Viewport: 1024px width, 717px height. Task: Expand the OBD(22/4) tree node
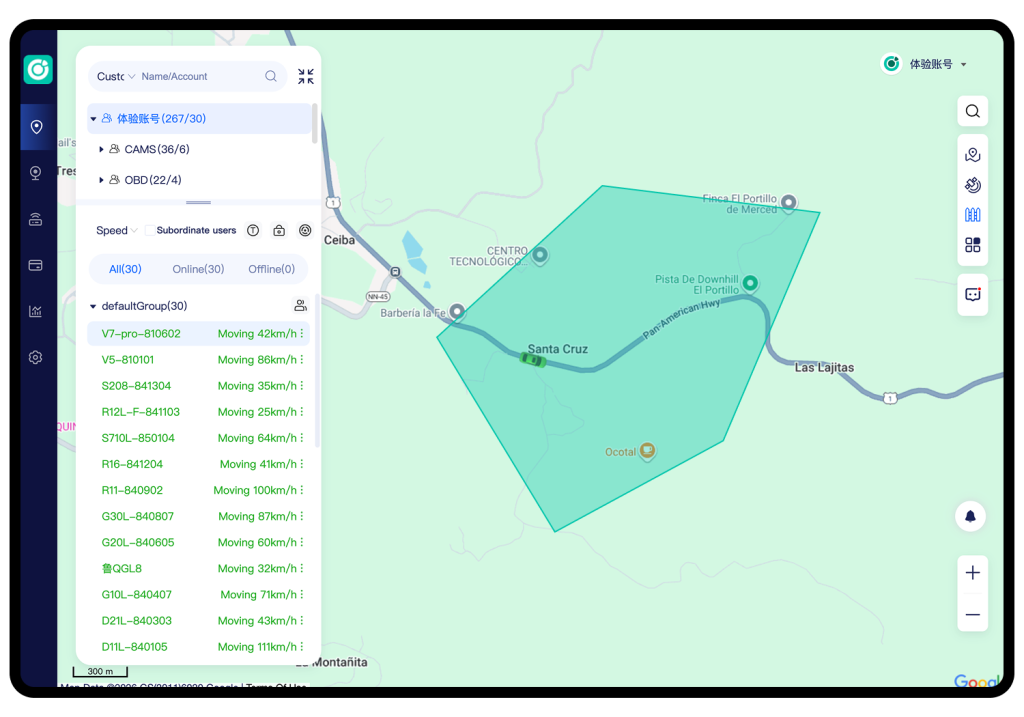102,181
